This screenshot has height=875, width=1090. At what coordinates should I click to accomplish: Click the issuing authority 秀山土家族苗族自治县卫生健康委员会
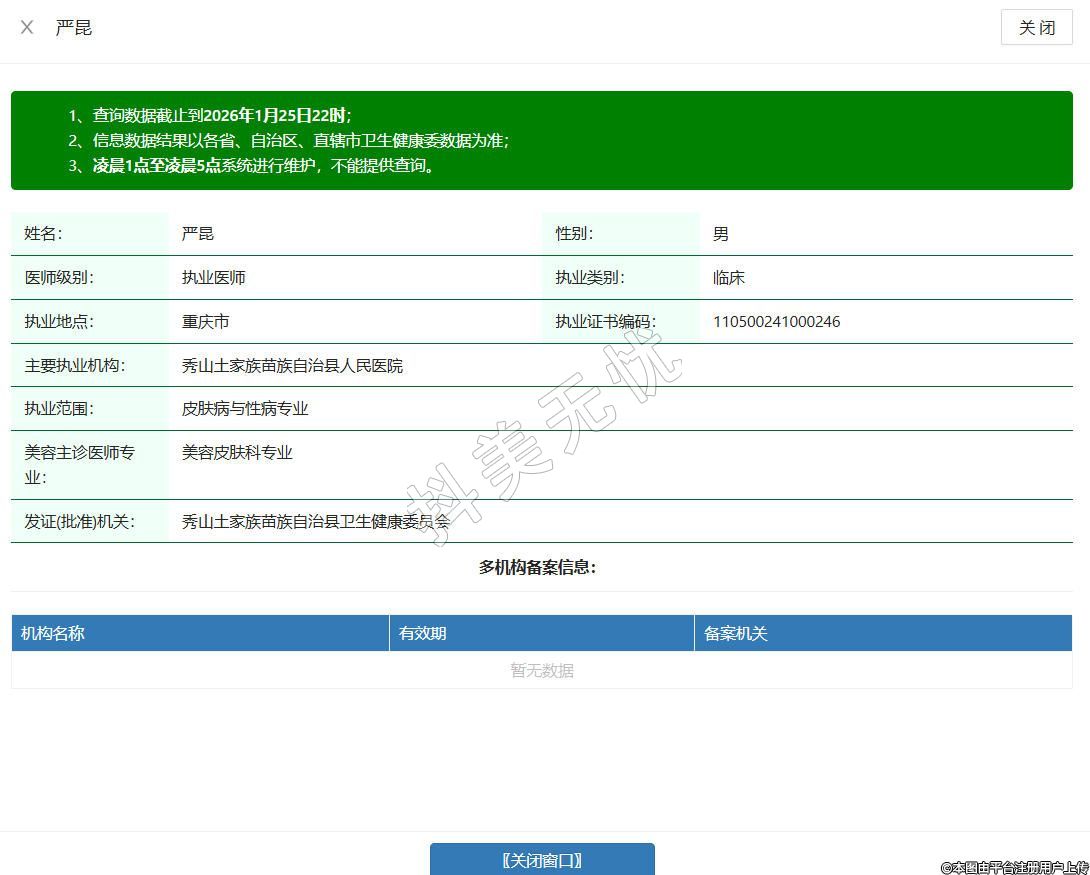coord(315,522)
